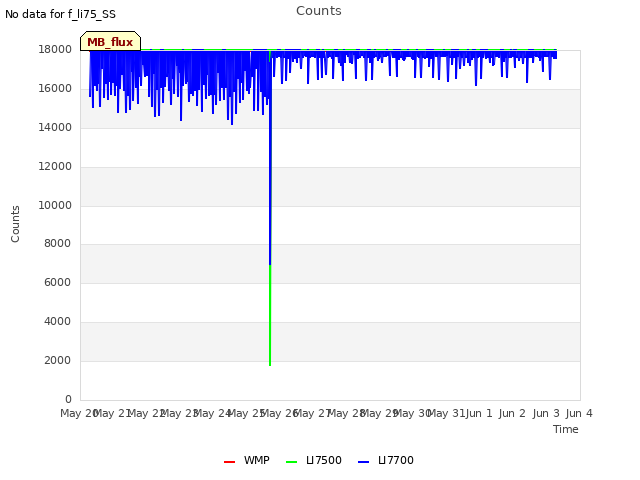Toggle the LI7700 legend entry
The height and width of the screenshot is (480, 640).
click(x=386, y=460)
